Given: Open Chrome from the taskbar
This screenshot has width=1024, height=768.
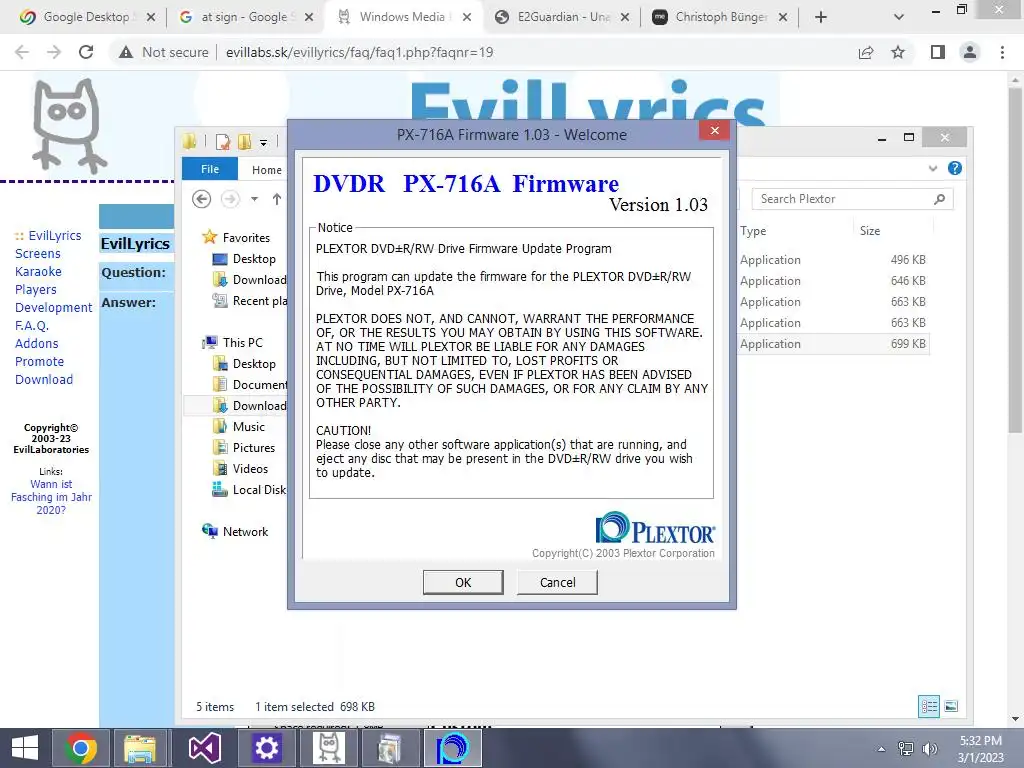Looking at the screenshot, I should 80,748.
